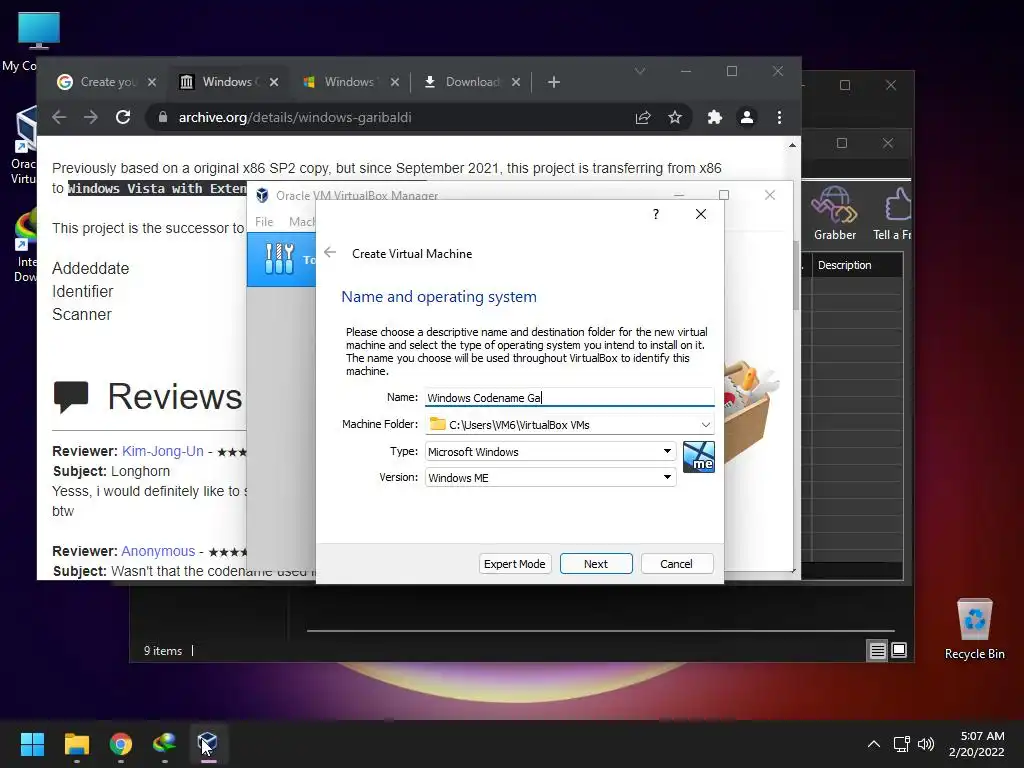Reload the archive.org page
This screenshot has height=768, width=1024.
(x=123, y=117)
